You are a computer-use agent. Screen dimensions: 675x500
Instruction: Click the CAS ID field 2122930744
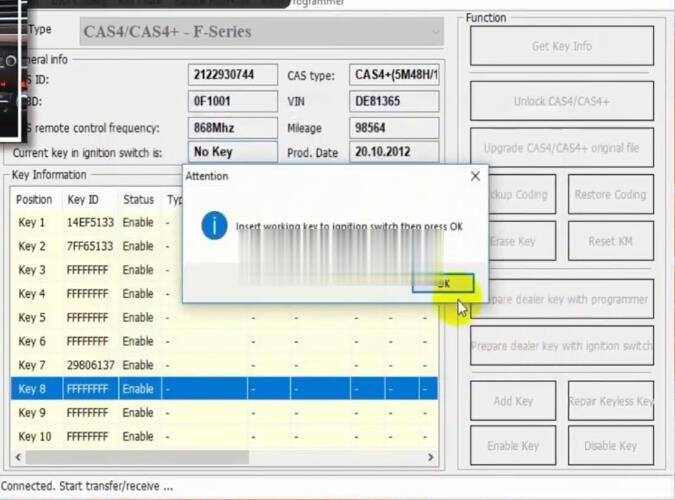click(233, 75)
